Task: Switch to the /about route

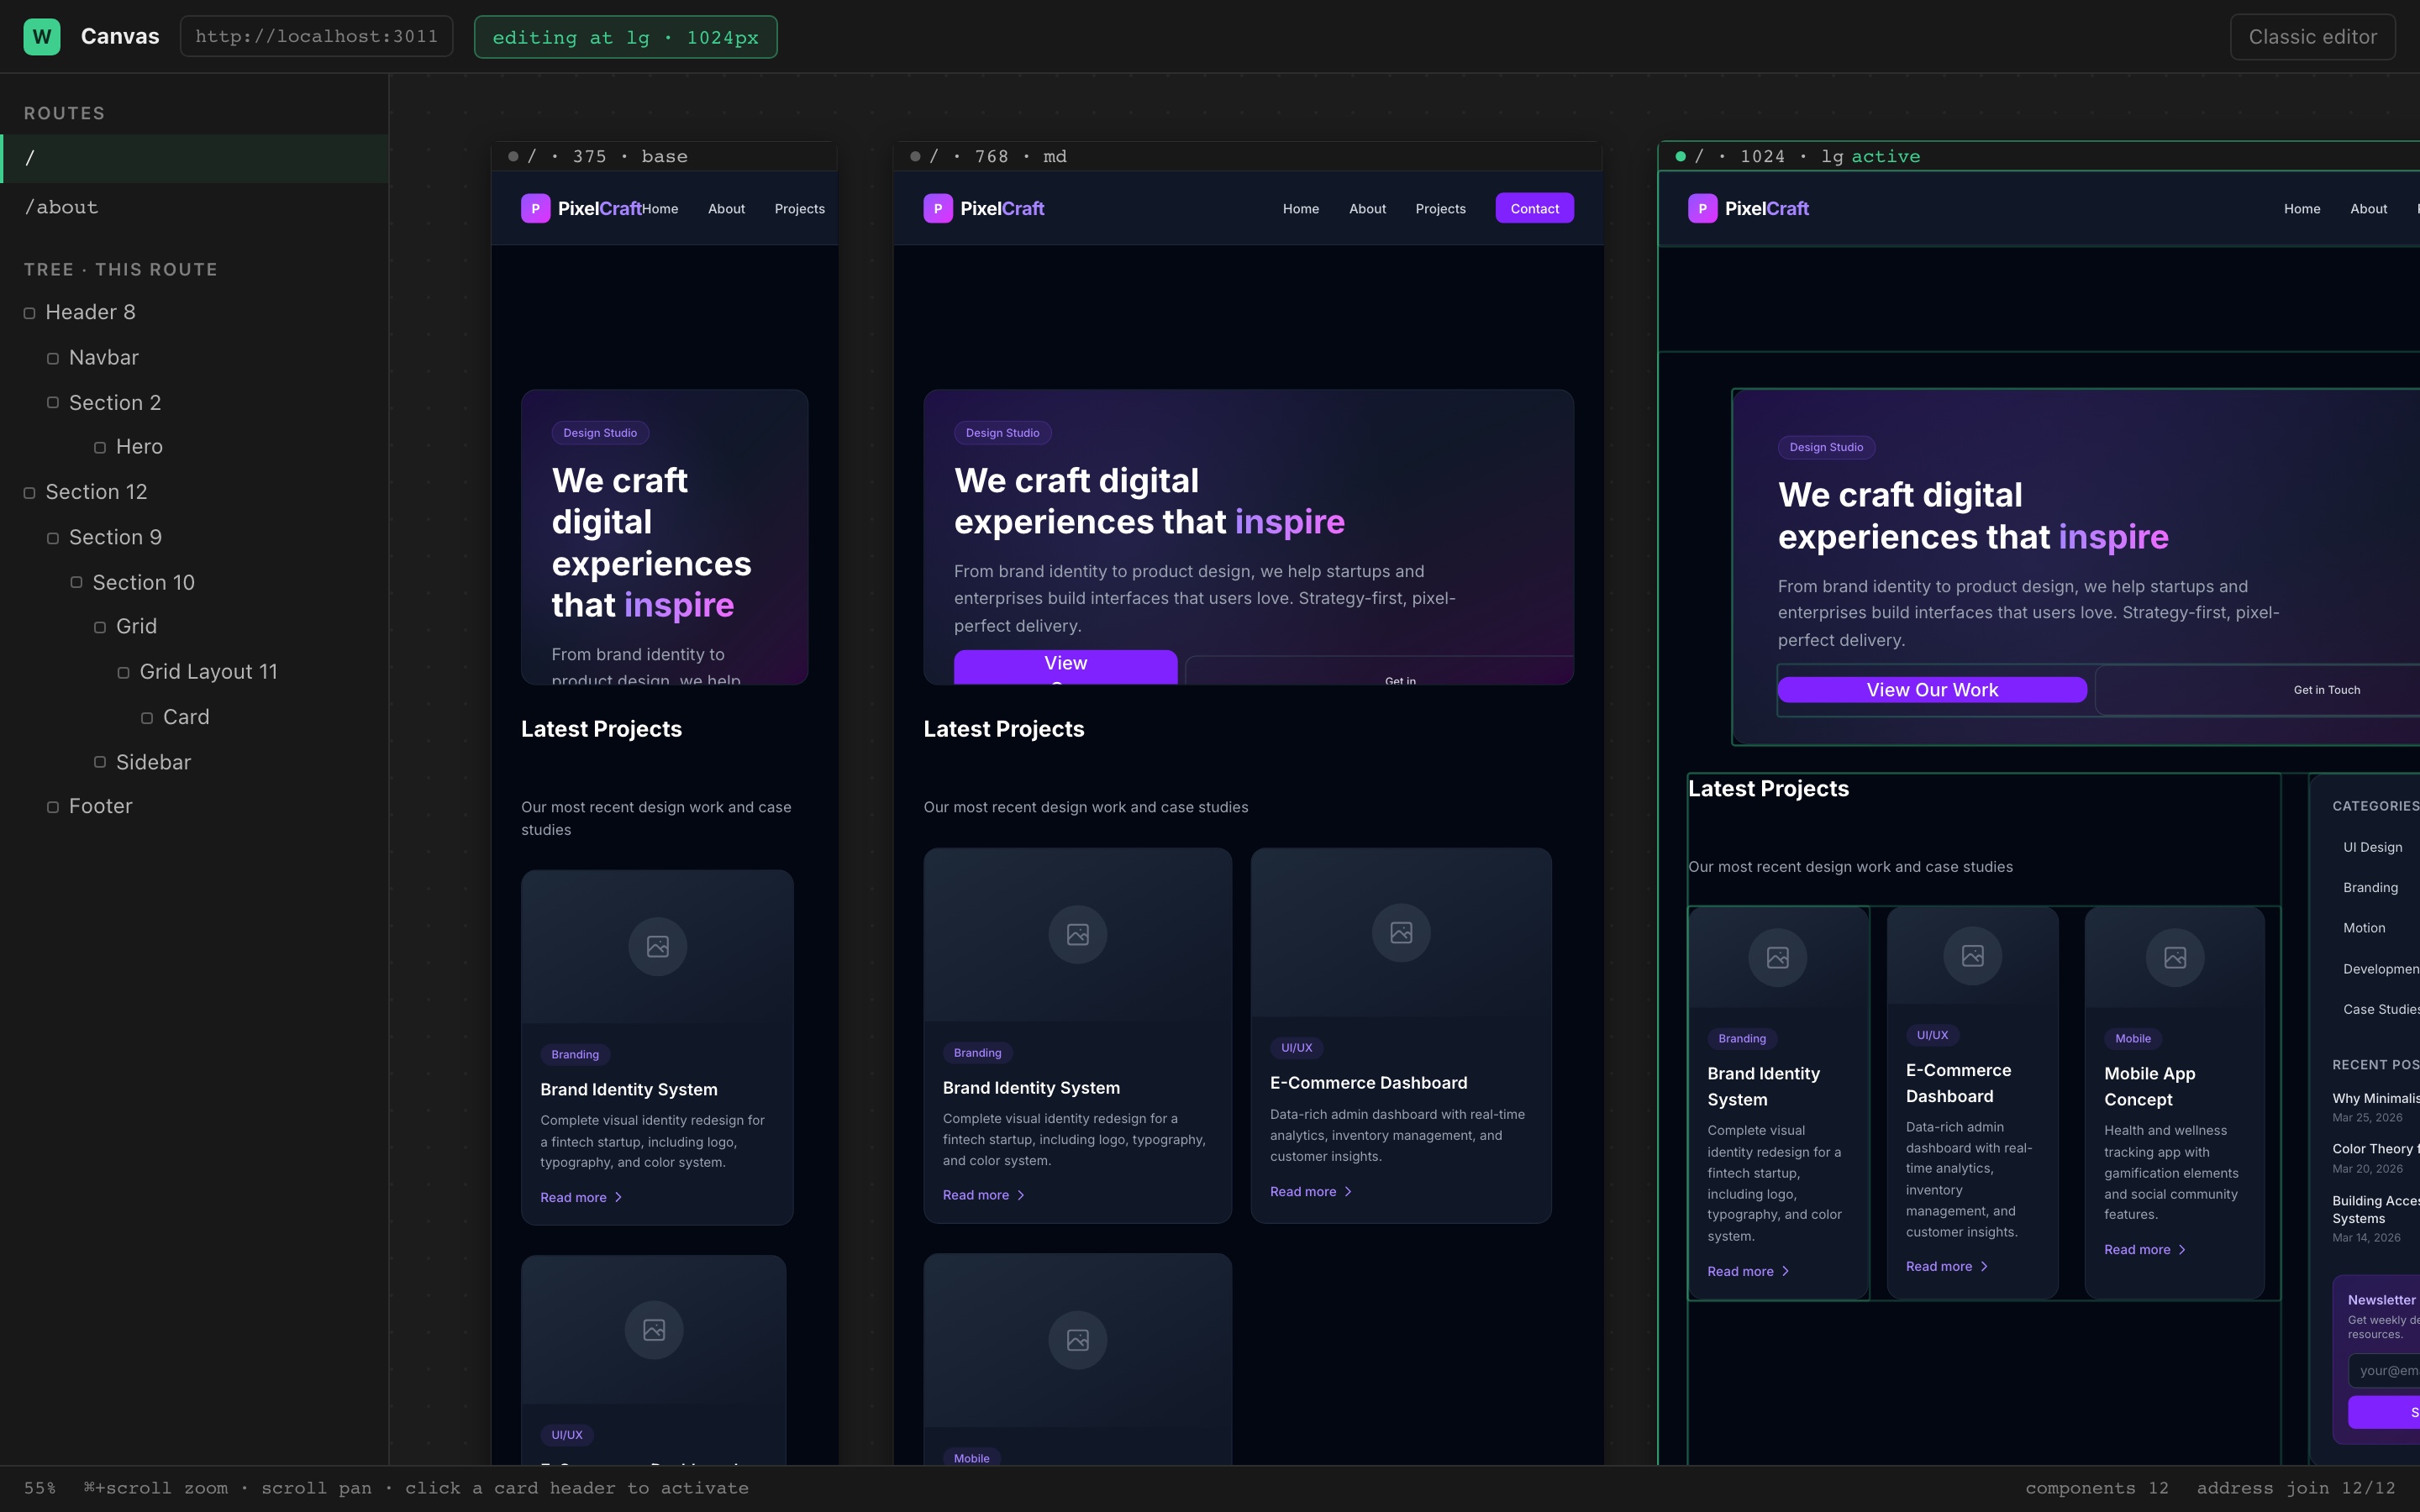Action: [x=194, y=207]
